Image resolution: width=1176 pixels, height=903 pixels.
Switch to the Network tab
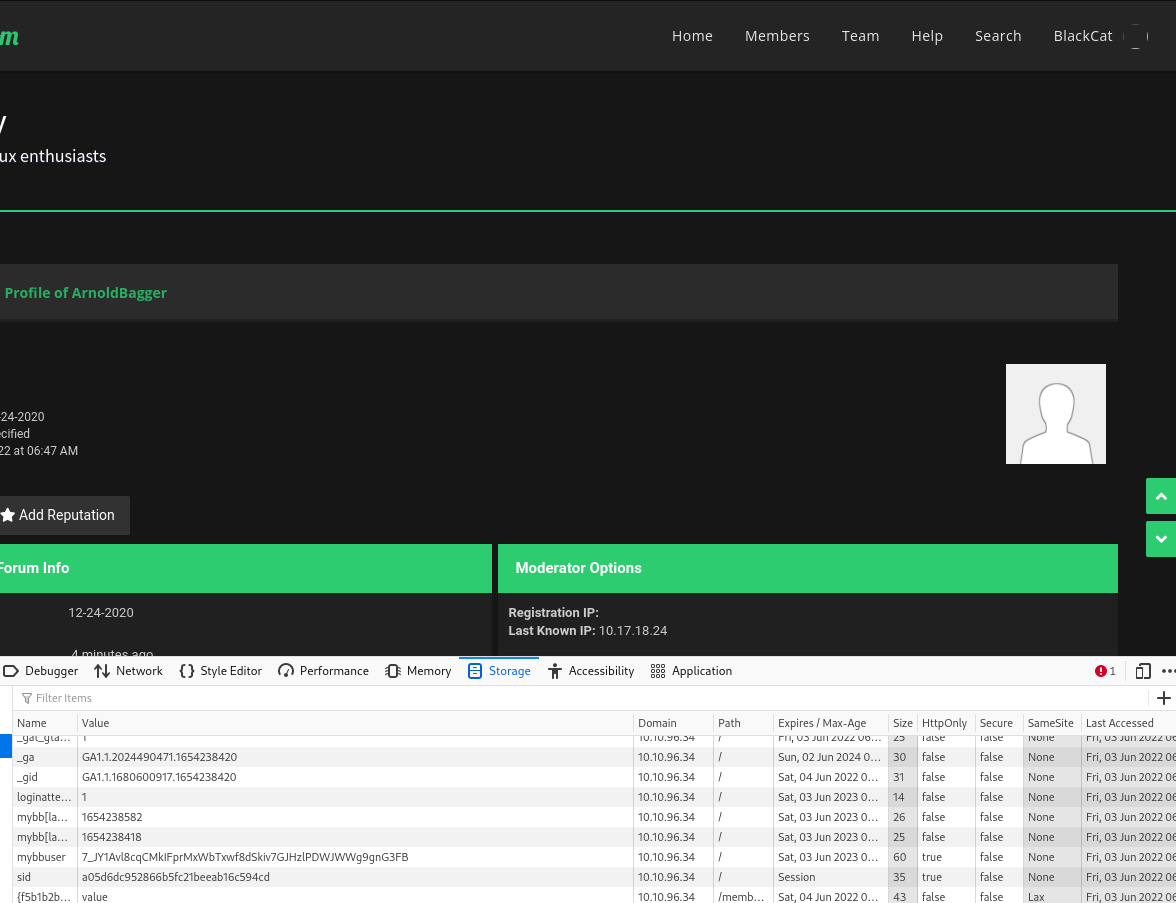128,671
